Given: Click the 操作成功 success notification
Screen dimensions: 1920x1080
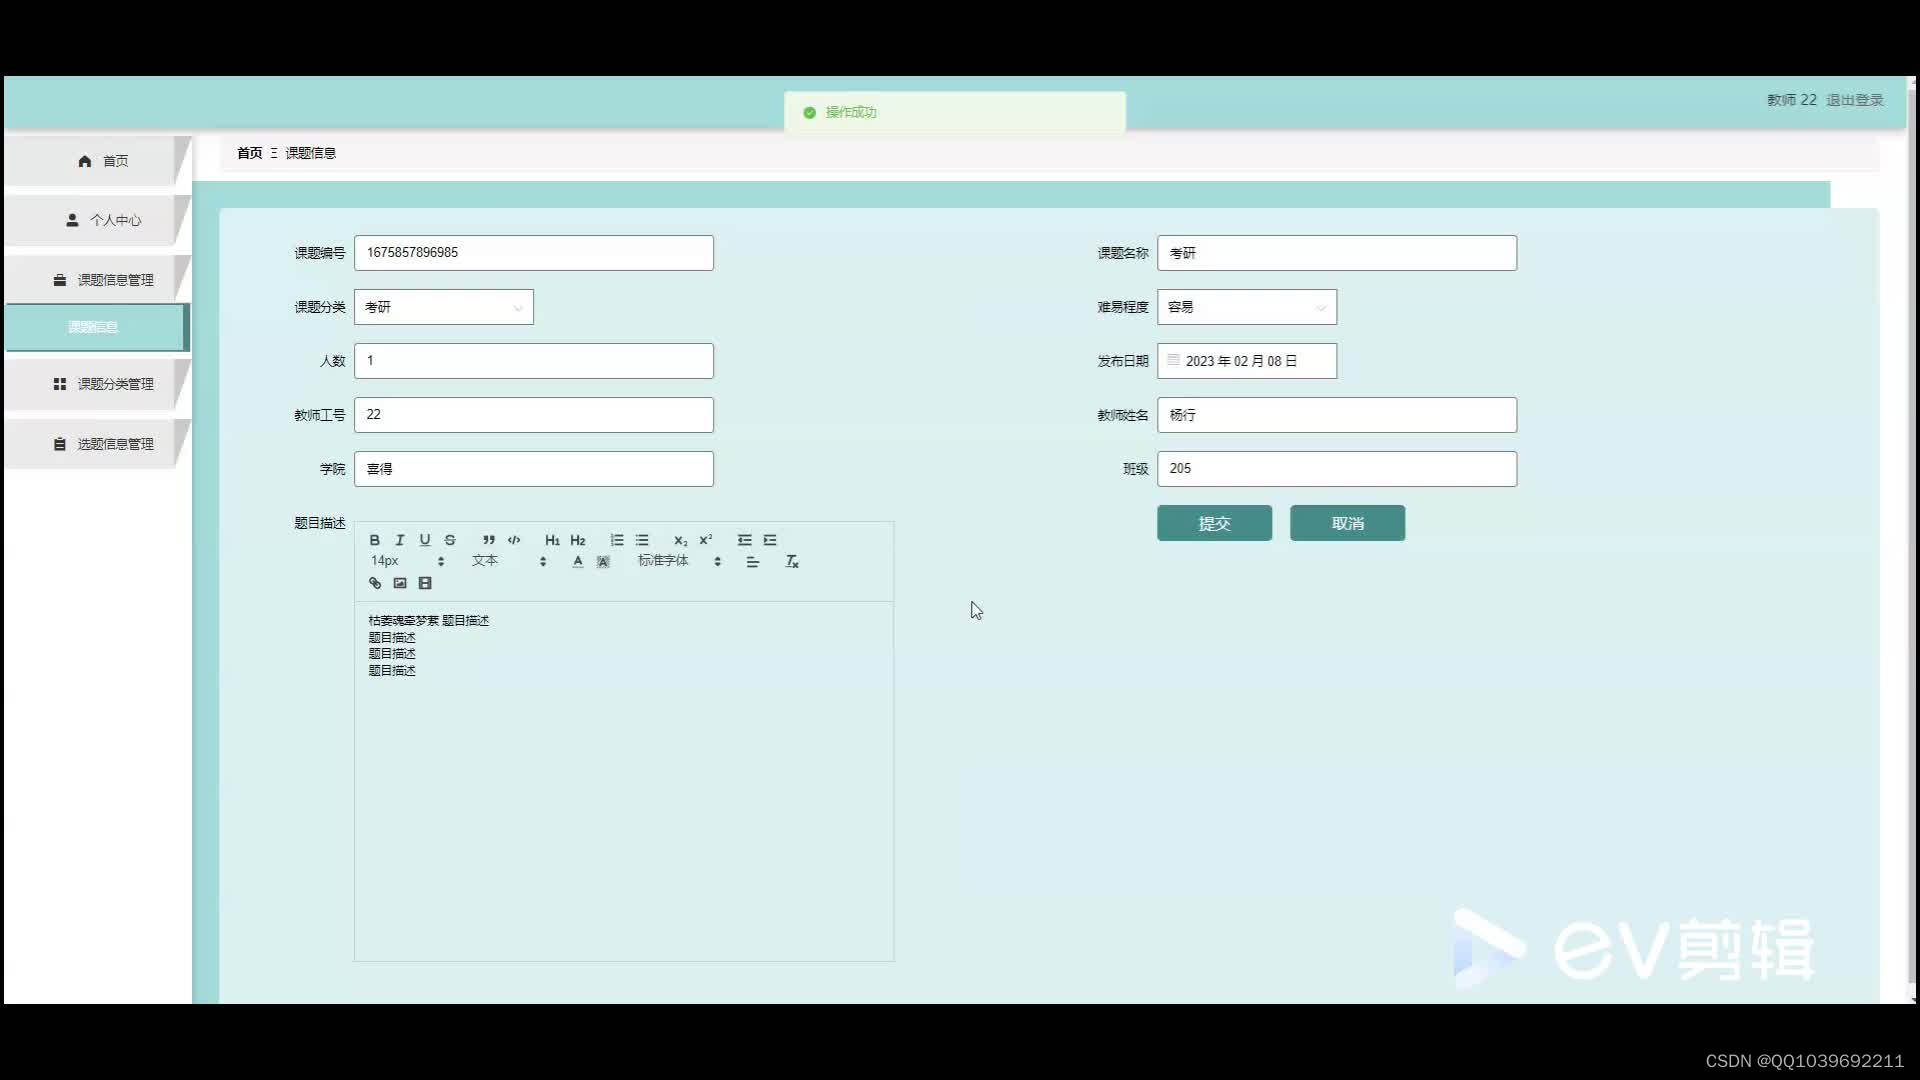Looking at the screenshot, I should pos(955,112).
